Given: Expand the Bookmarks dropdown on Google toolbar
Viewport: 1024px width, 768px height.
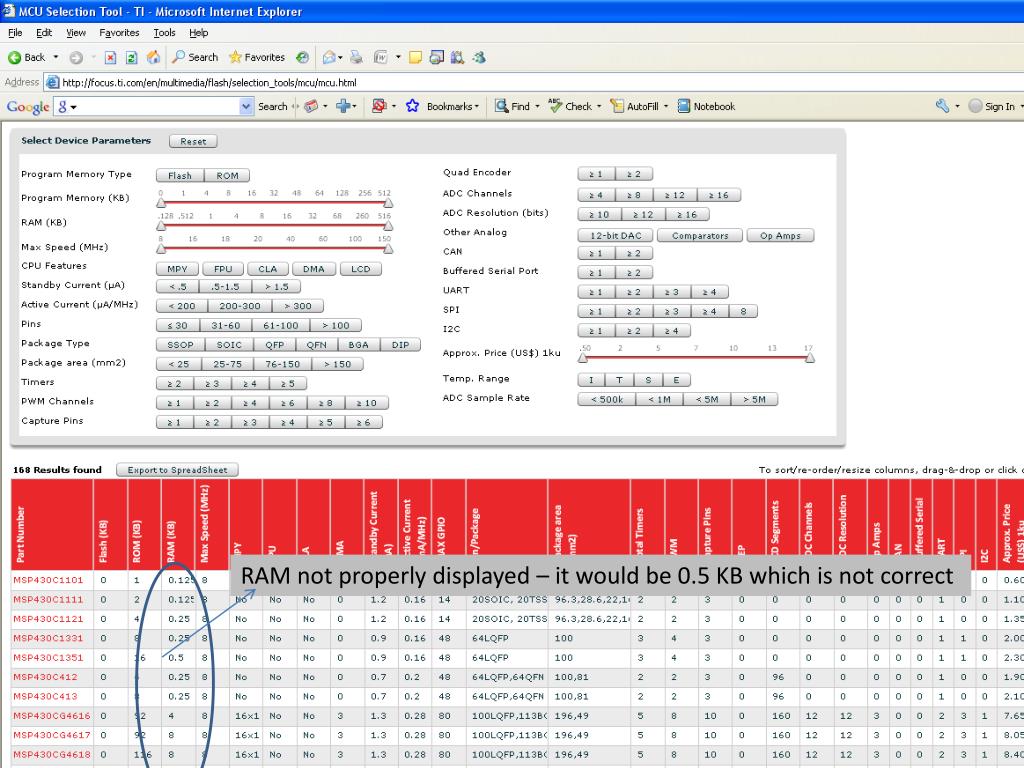Looking at the screenshot, I should (477, 106).
